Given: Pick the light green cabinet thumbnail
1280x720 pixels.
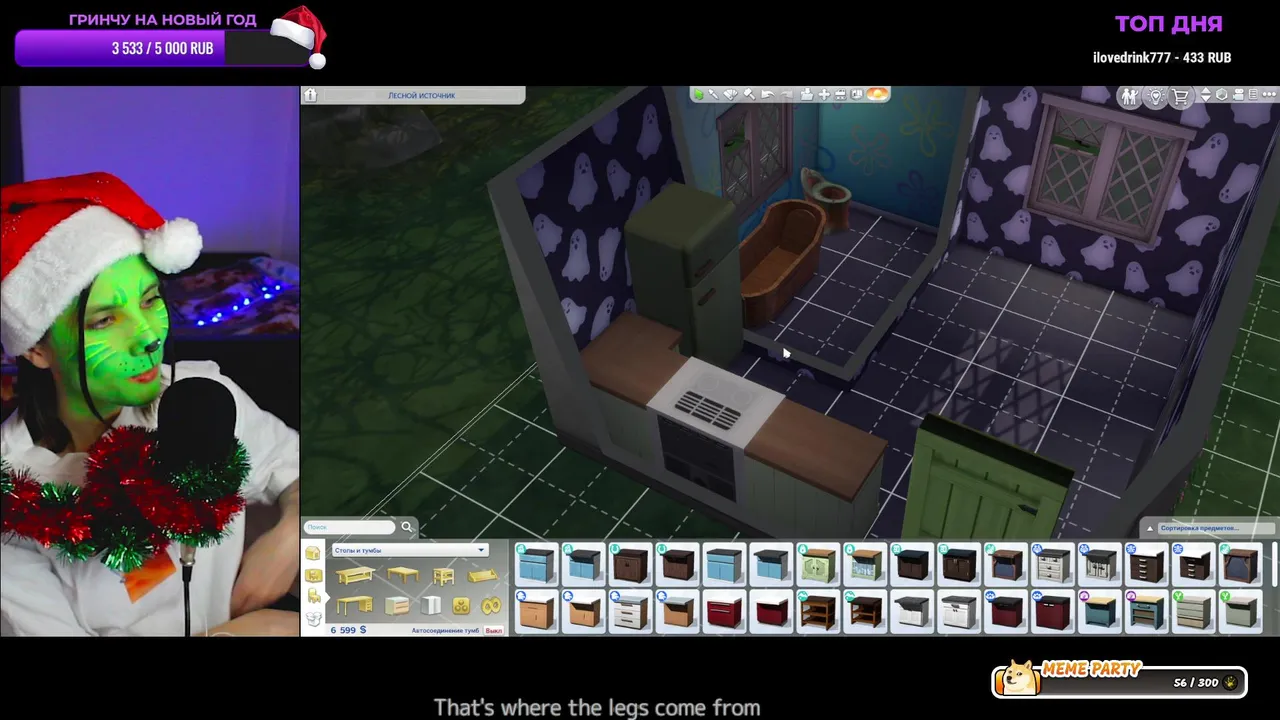Looking at the screenshot, I should (x=818, y=564).
